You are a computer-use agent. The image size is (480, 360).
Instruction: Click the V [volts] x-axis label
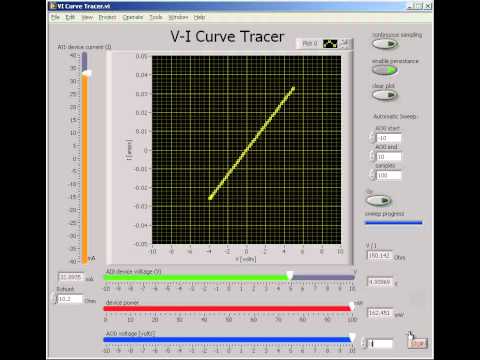click(x=246, y=259)
